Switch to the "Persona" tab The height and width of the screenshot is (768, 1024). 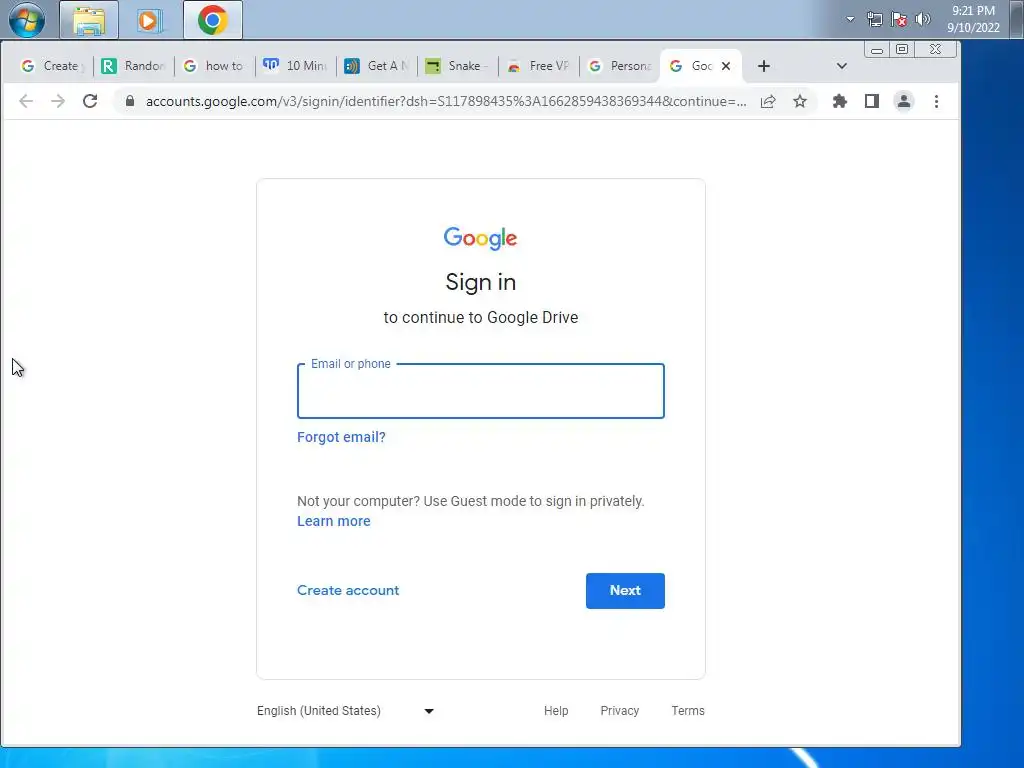click(x=620, y=66)
